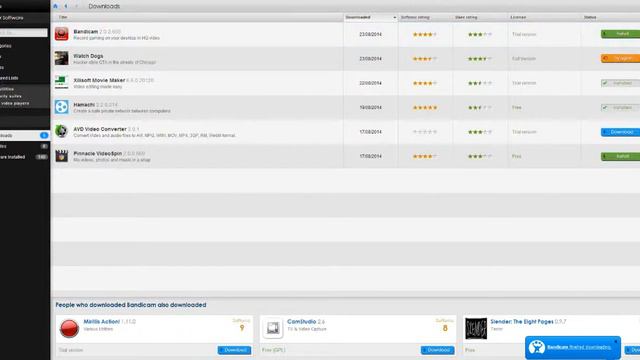Navigate forward with the right arrow
The height and width of the screenshot is (360, 640).
(x=76, y=6)
